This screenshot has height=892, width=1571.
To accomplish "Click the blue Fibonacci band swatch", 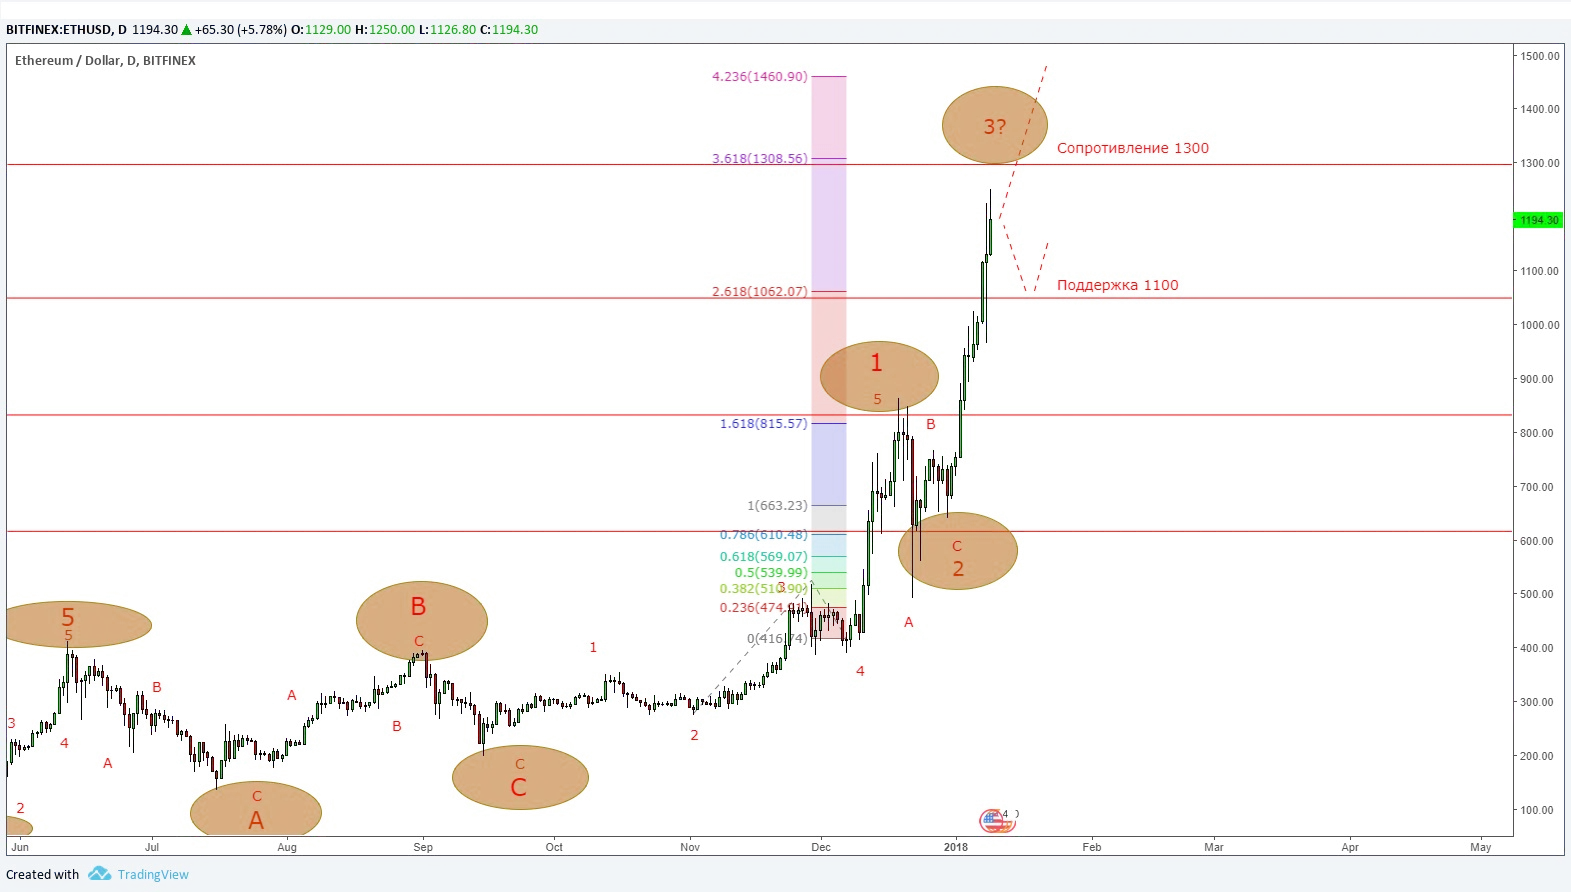I will click(827, 462).
